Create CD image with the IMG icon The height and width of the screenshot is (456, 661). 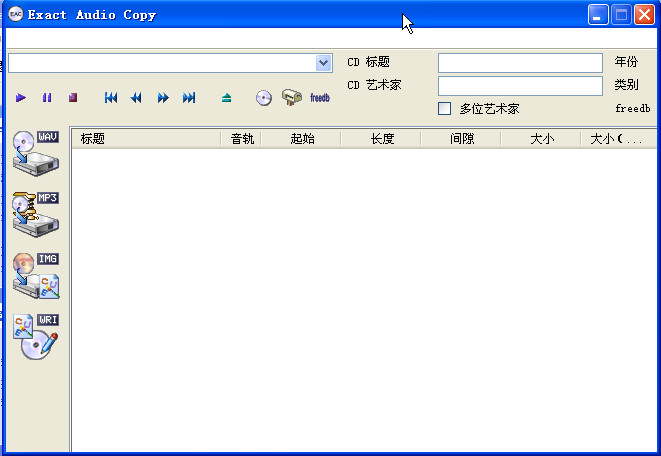click(x=36, y=276)
